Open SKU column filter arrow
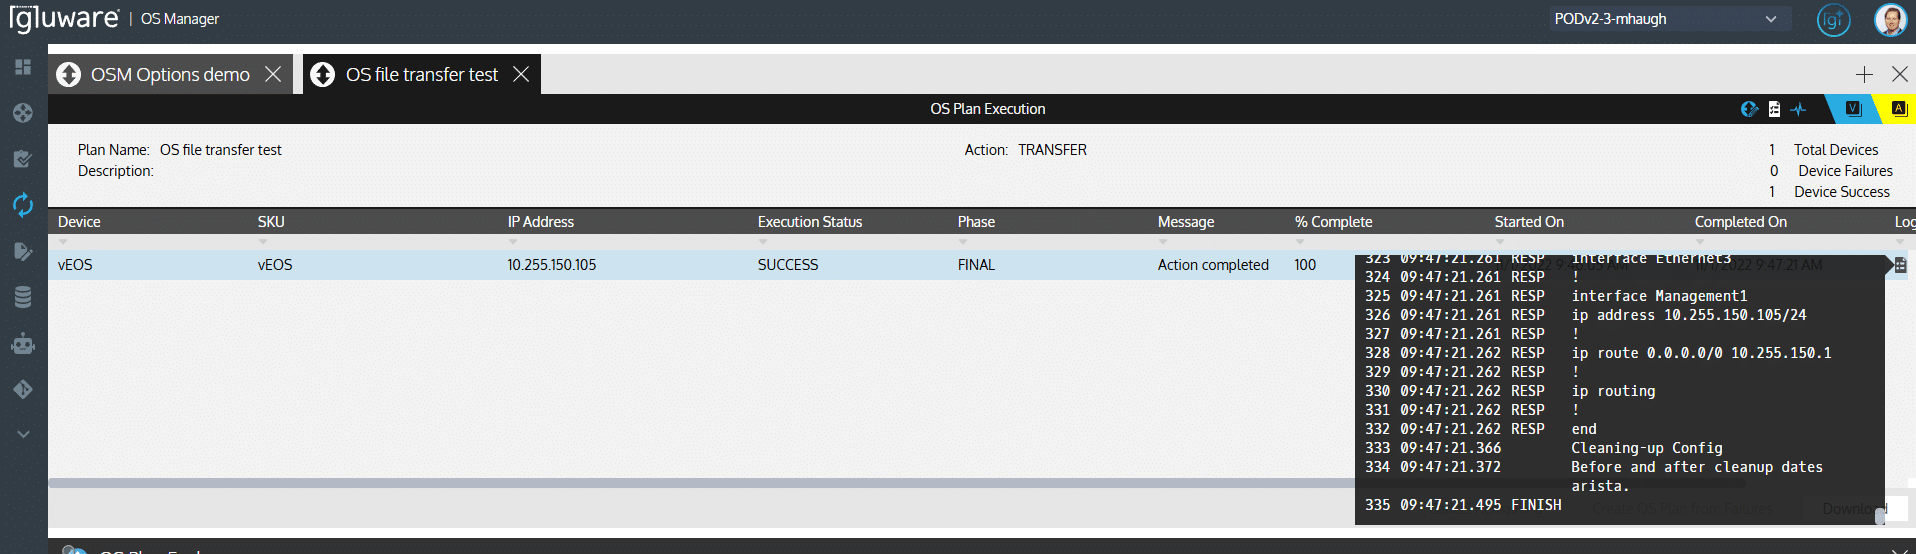The width and height of the screenshot is (1916, 554). [263, 242]
